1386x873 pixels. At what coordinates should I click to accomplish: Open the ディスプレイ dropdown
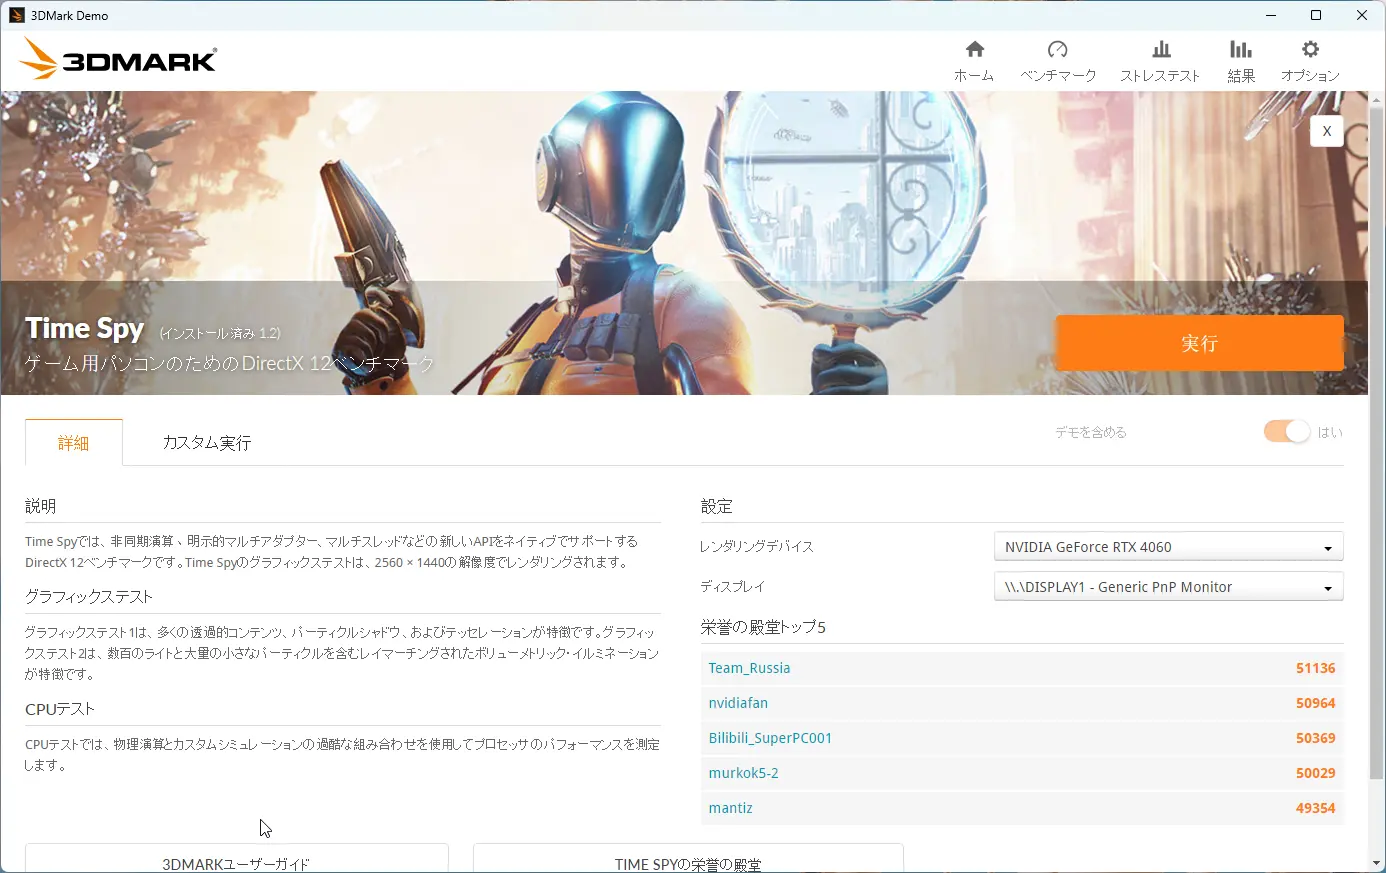tap(1168, 587)
